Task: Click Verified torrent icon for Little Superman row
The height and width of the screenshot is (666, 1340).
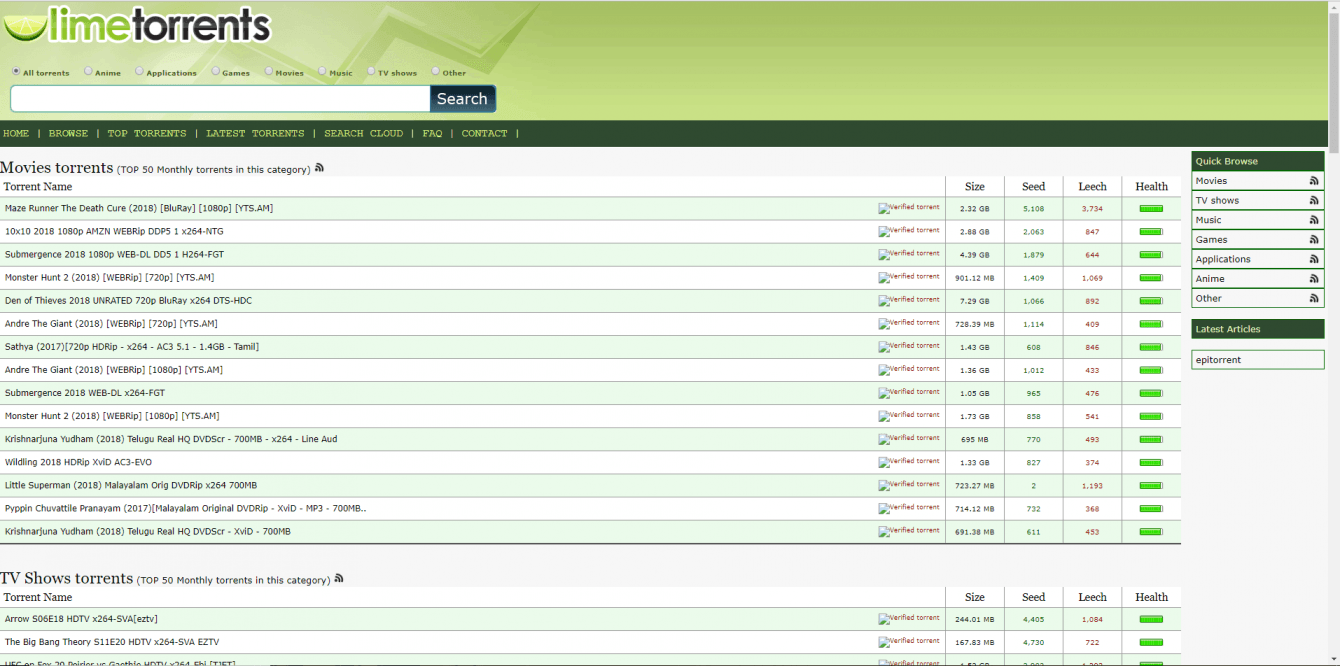Action: pos(909,485)
